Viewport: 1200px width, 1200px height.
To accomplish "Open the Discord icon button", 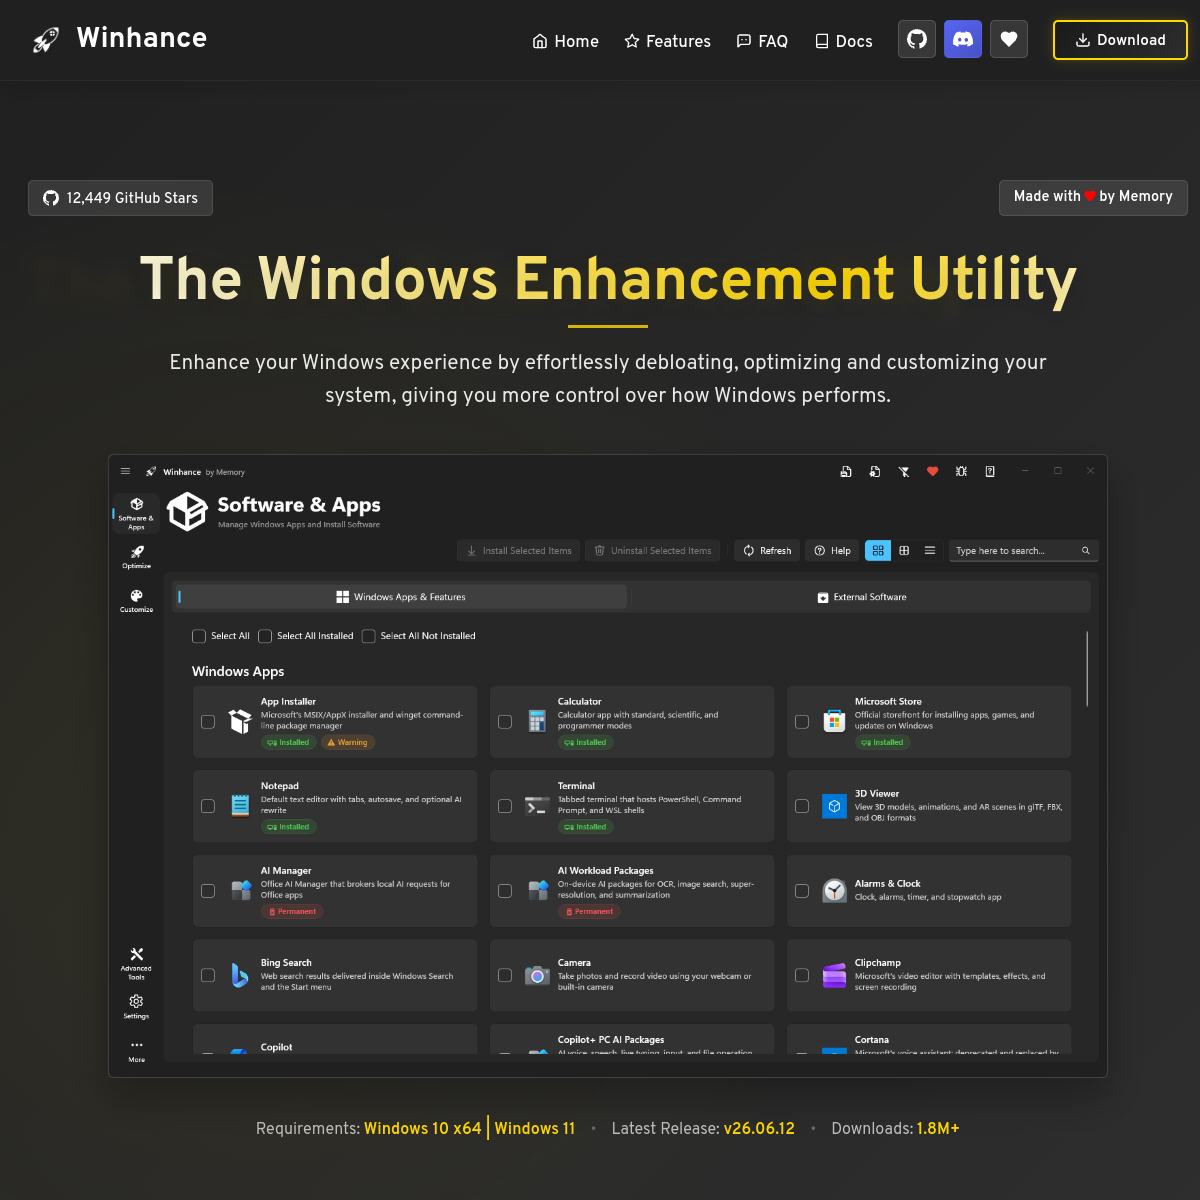I will [963, 39].
